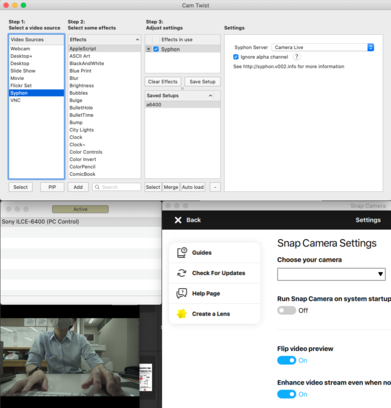Select BlackAndWhite effect

click(104, 63)
